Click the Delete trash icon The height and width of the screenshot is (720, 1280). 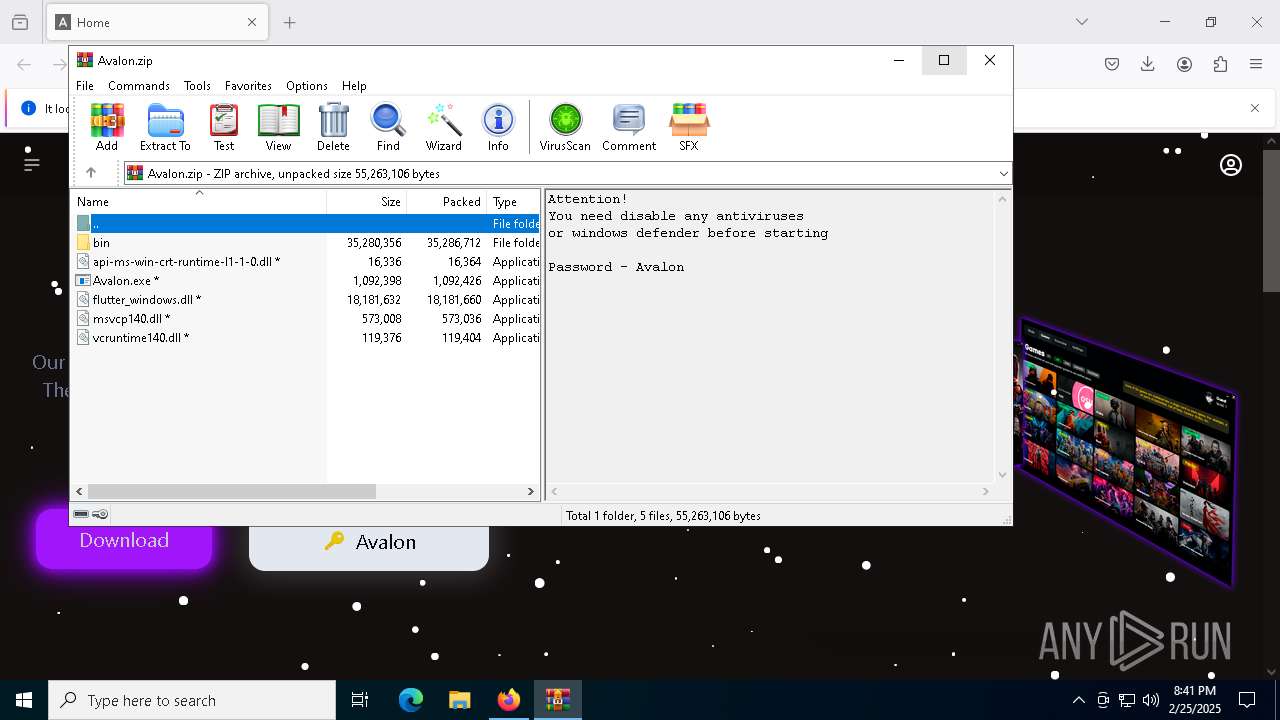click(x=333, y=127)
